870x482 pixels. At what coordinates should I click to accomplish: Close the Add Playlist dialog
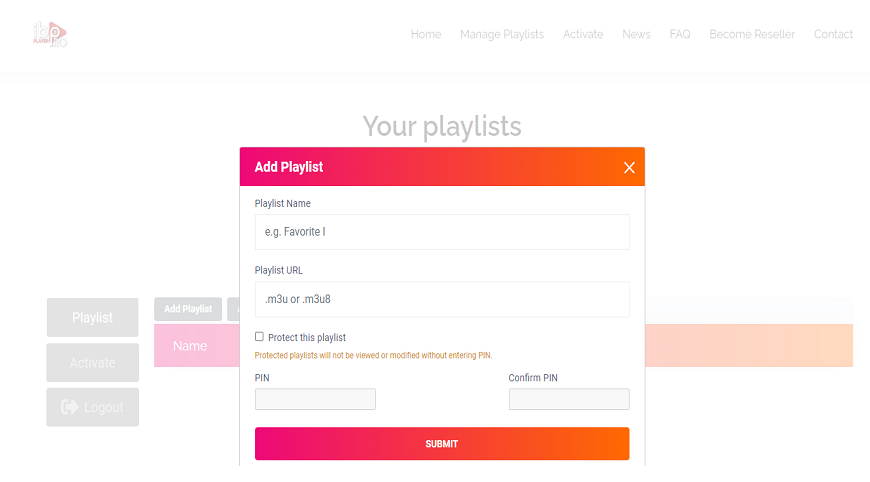point(629,168)
